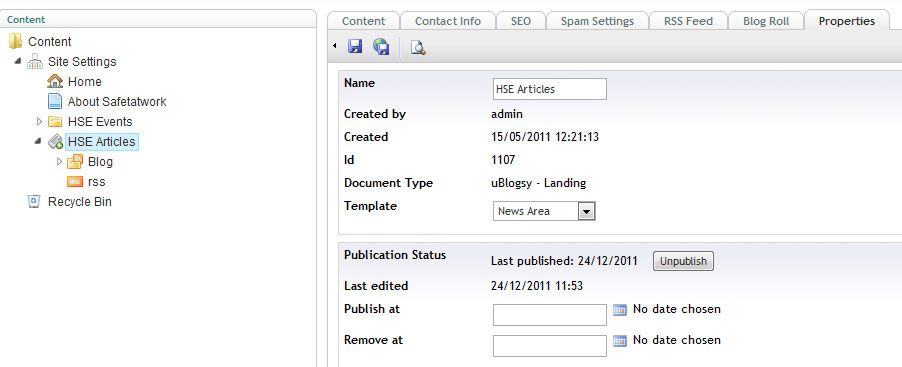902x367 pixels.
Task: Click the Blog folder icon
Action: (75, 162)
